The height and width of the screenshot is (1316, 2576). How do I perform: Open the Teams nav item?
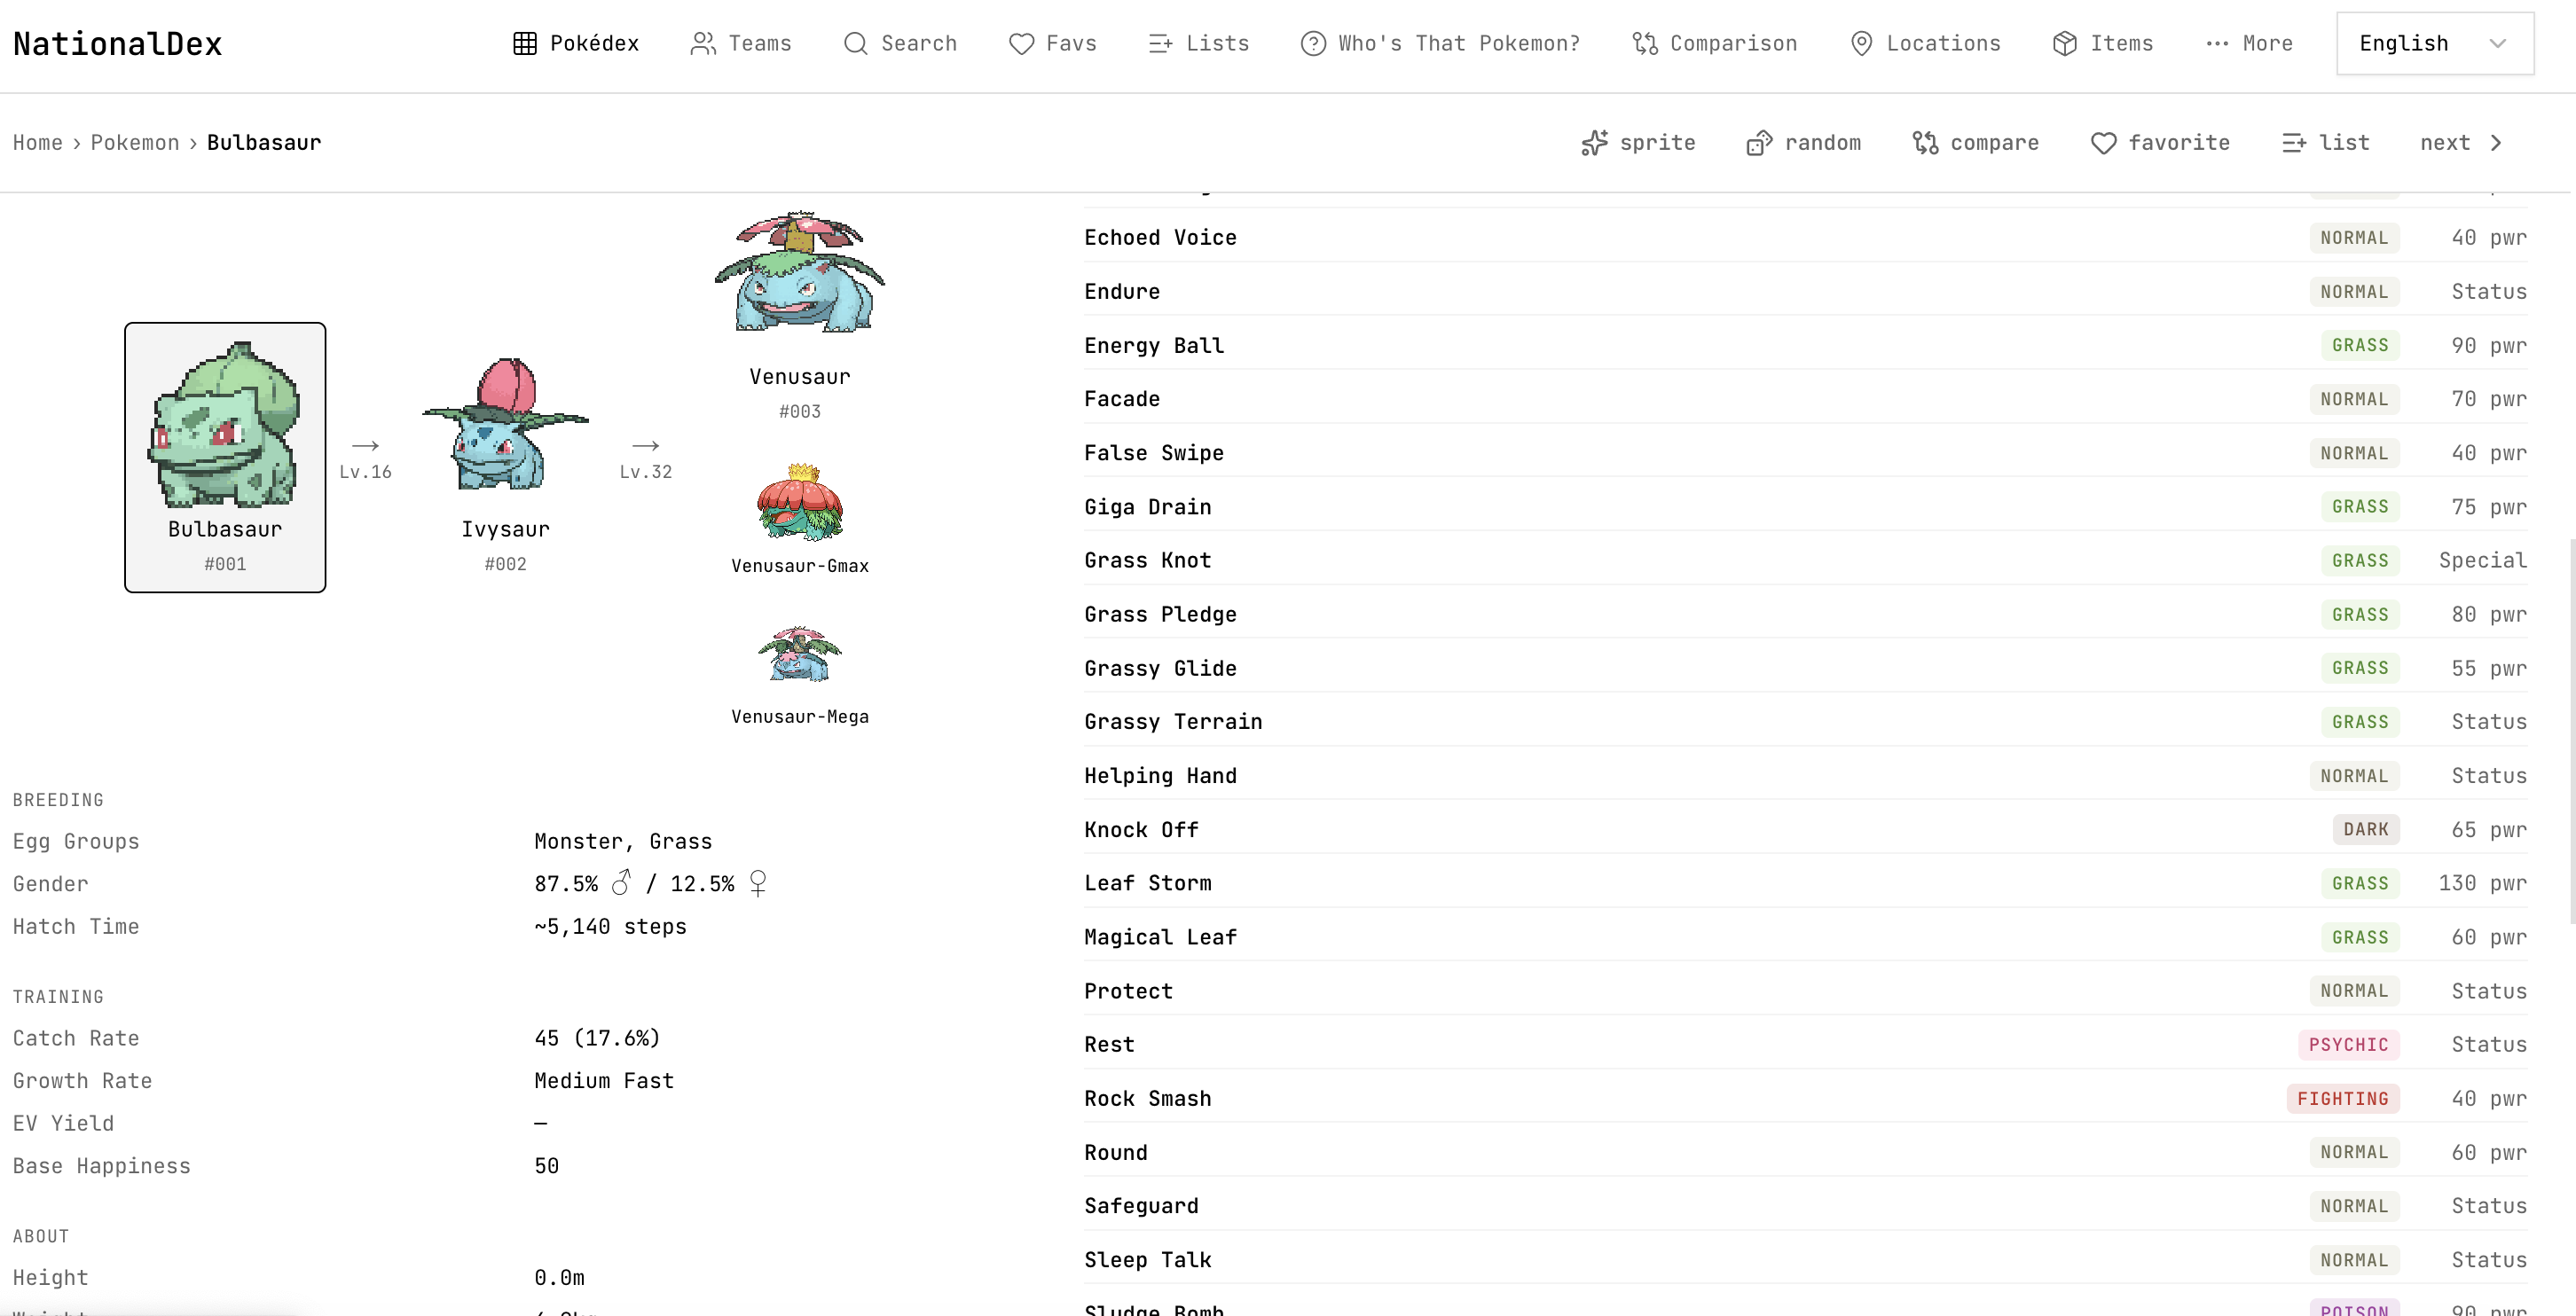[x=741, y=43]
